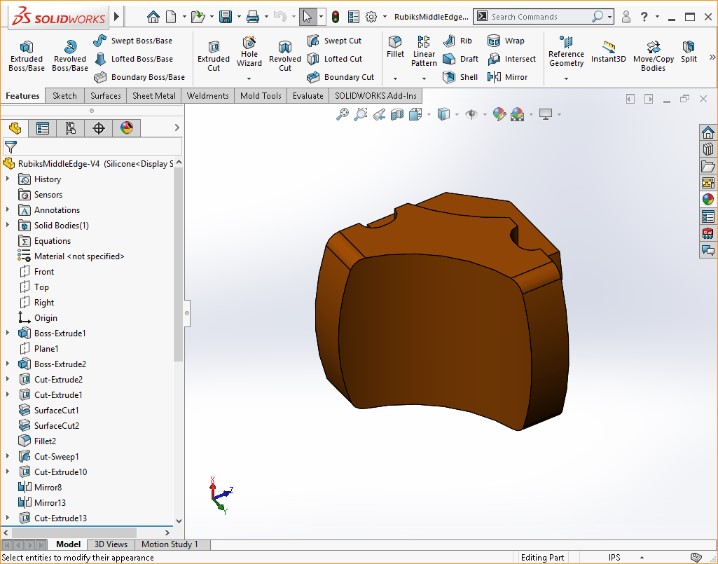718x564 pixels.
Task: Open Move/Copy Bodies tool
Action: (653, 56)
